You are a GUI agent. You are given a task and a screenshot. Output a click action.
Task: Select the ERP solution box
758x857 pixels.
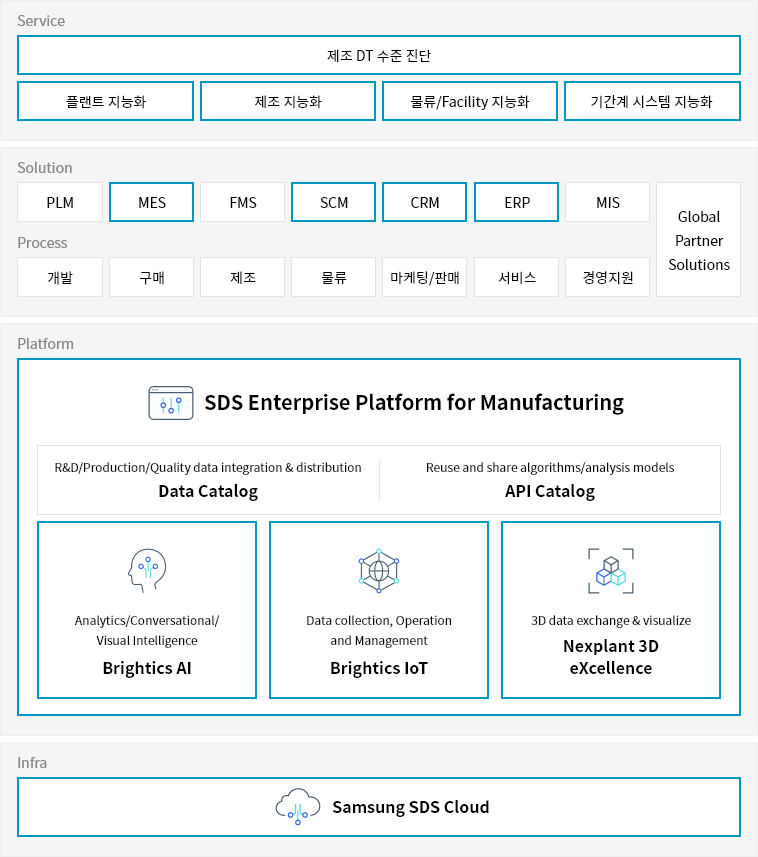click(516, 202)
